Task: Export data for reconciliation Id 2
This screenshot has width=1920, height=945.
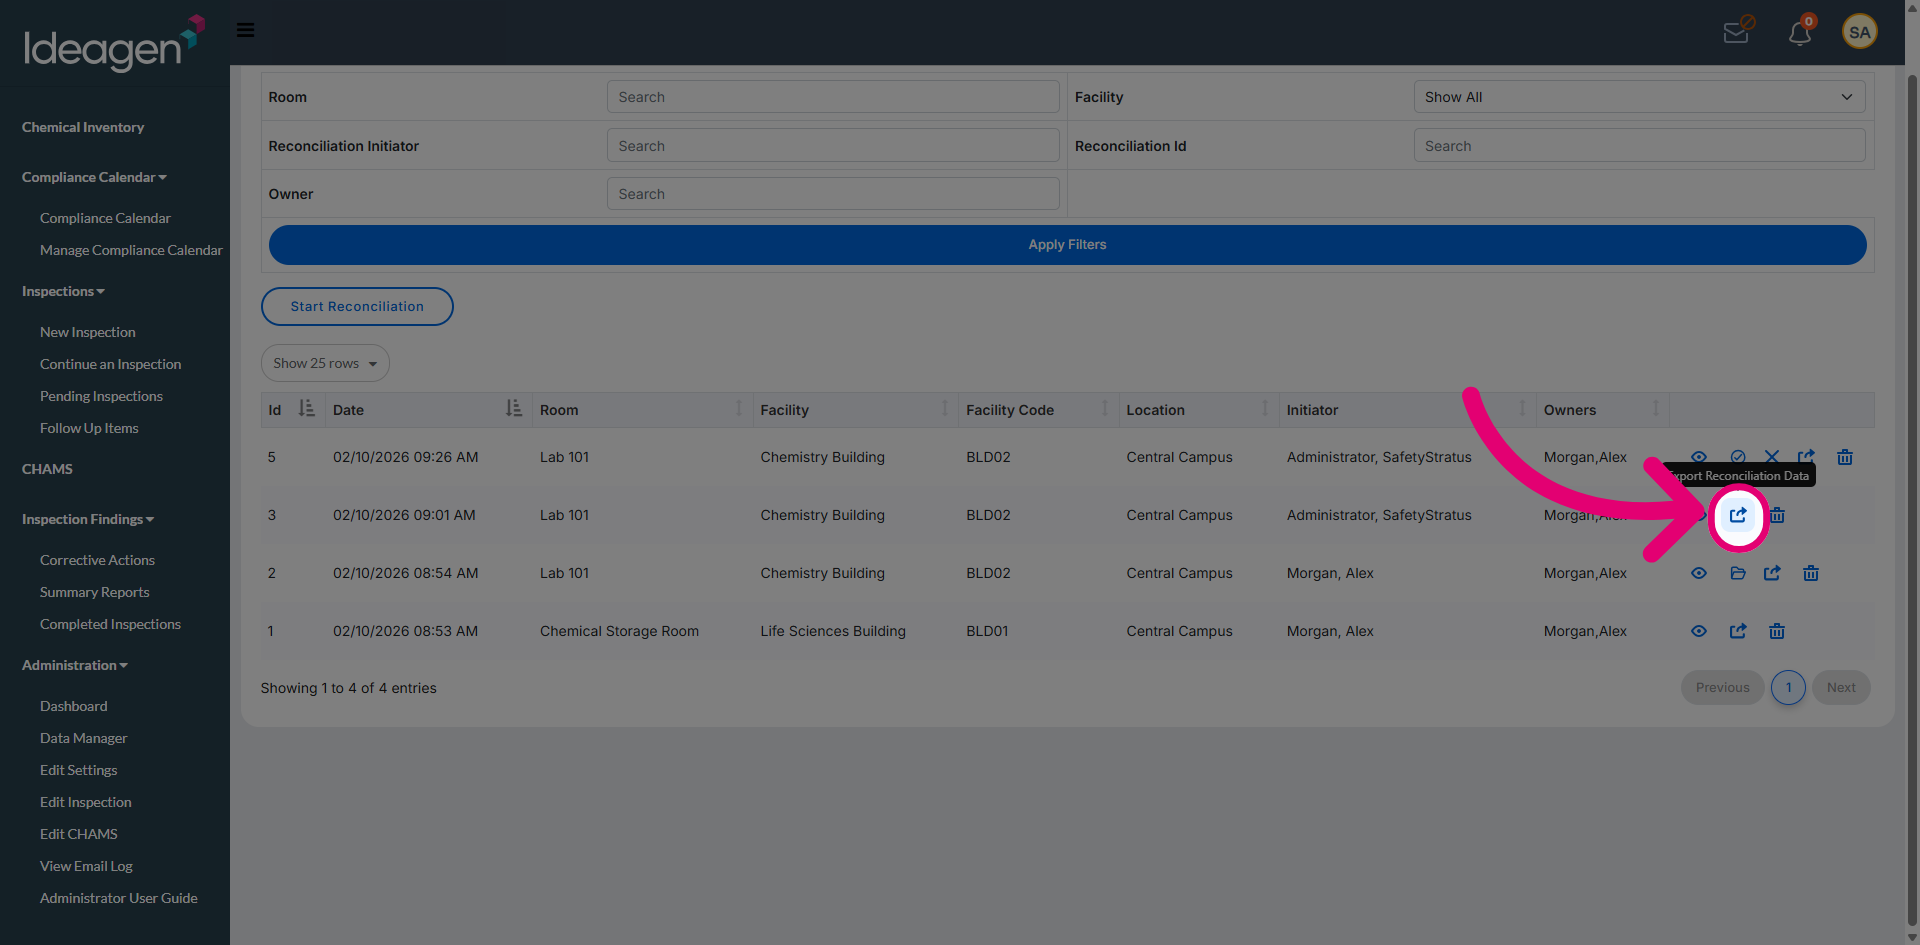Action: click(1772, 573)
